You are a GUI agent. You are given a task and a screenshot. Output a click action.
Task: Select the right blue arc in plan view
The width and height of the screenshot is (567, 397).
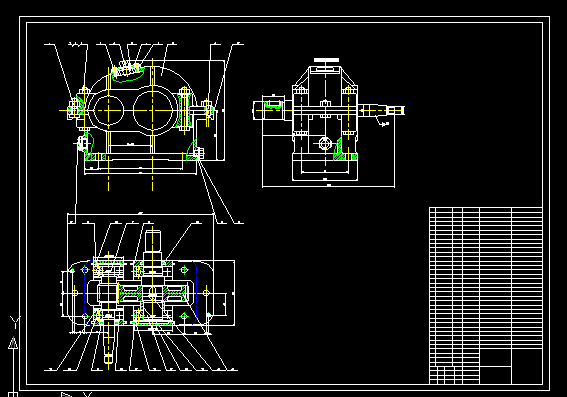point(195,292)
